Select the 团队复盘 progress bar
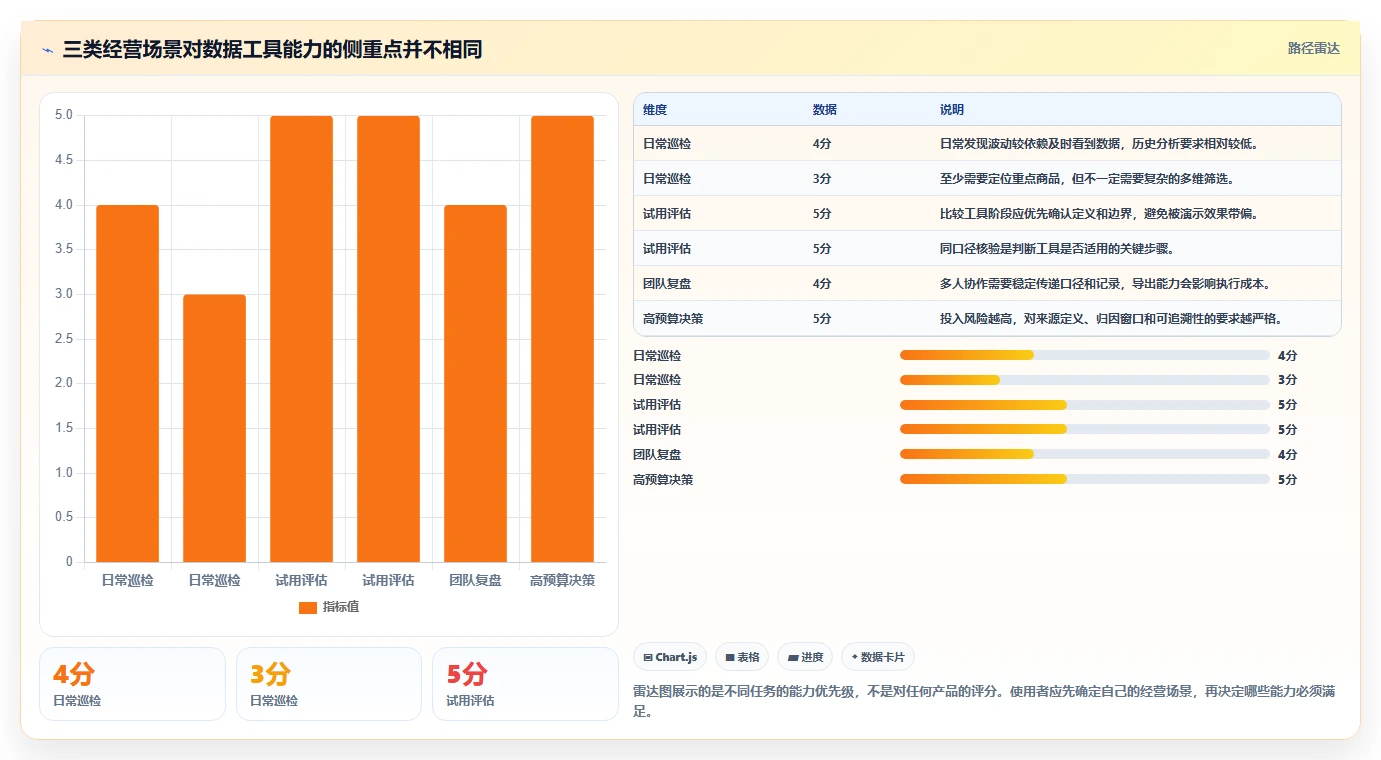1381x760 pixels. [x=1085, y=454]
